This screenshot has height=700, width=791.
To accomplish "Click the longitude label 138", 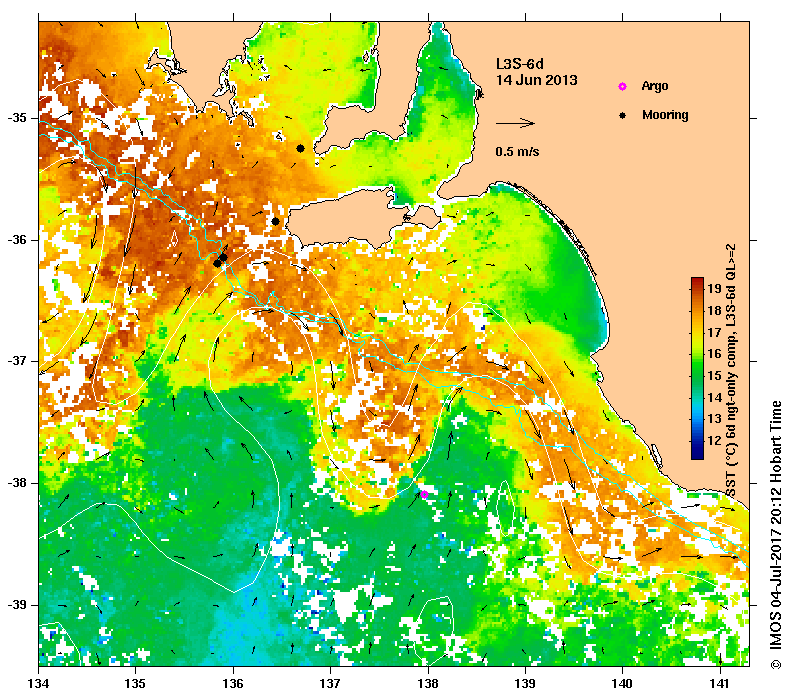I will 428,684.
